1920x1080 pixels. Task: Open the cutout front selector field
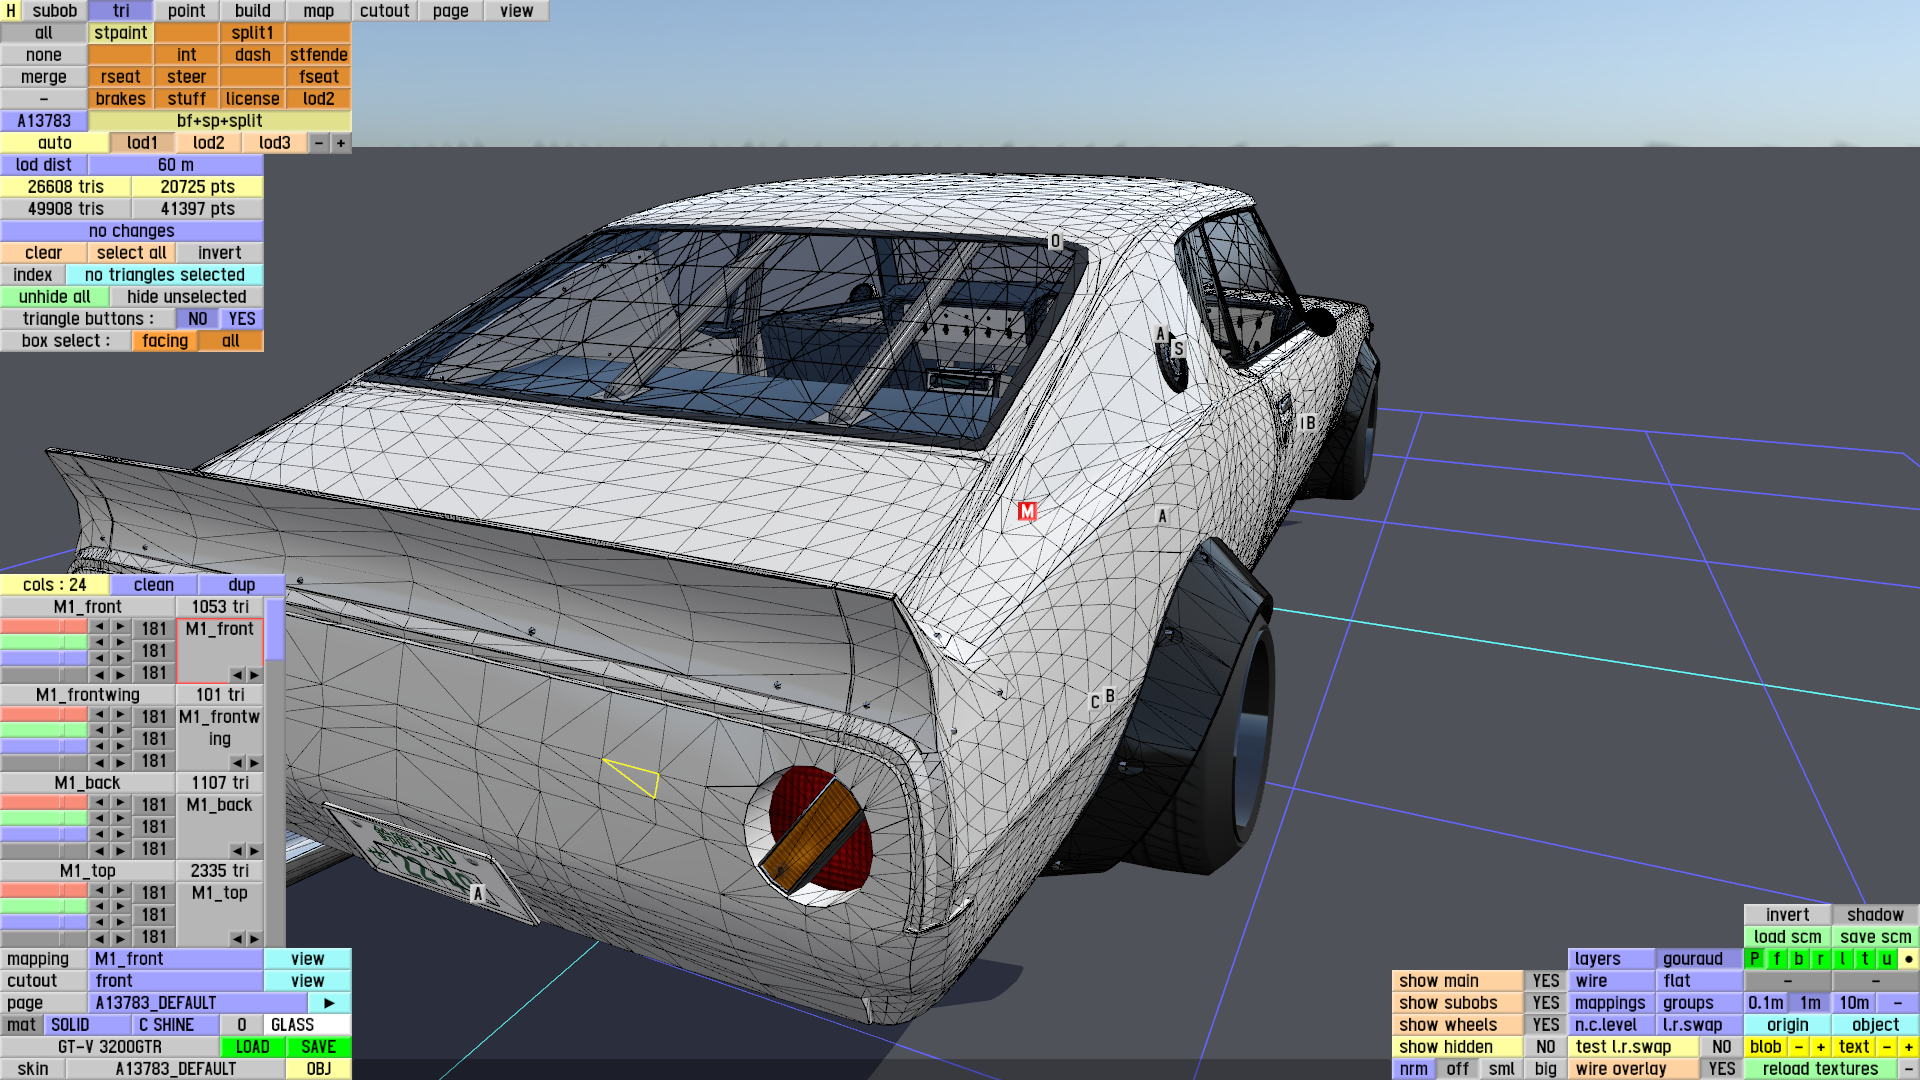176,980
